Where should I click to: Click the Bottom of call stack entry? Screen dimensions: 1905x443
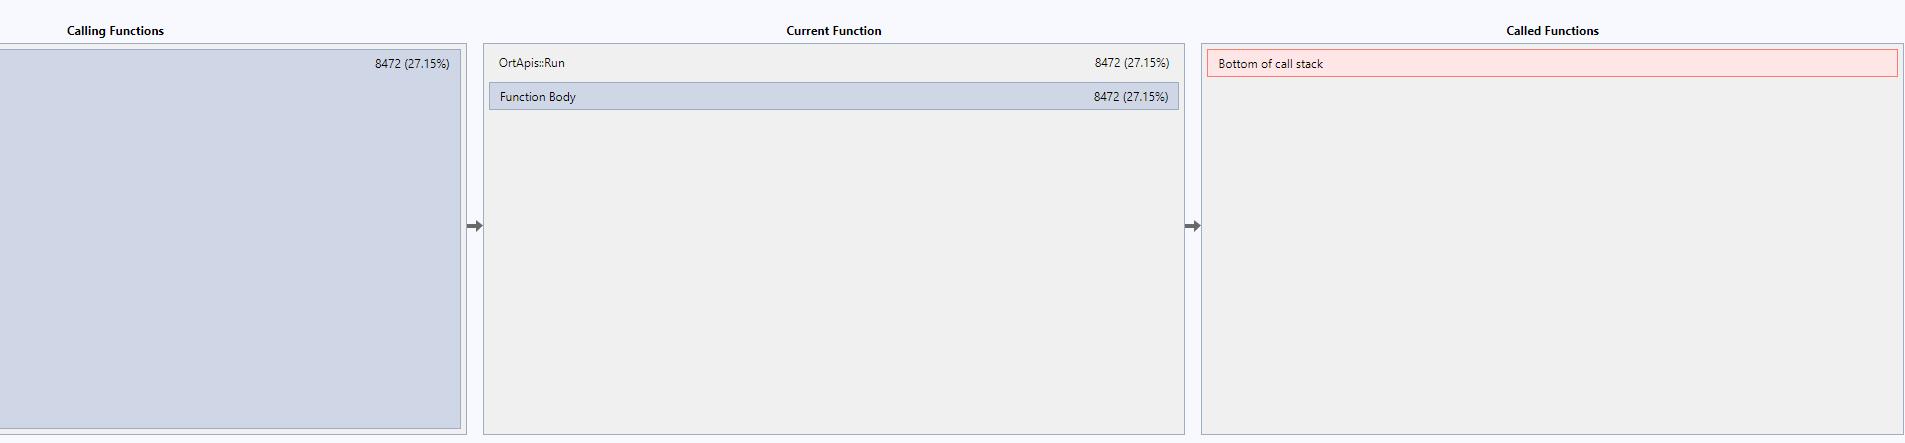pos(1552,63)
